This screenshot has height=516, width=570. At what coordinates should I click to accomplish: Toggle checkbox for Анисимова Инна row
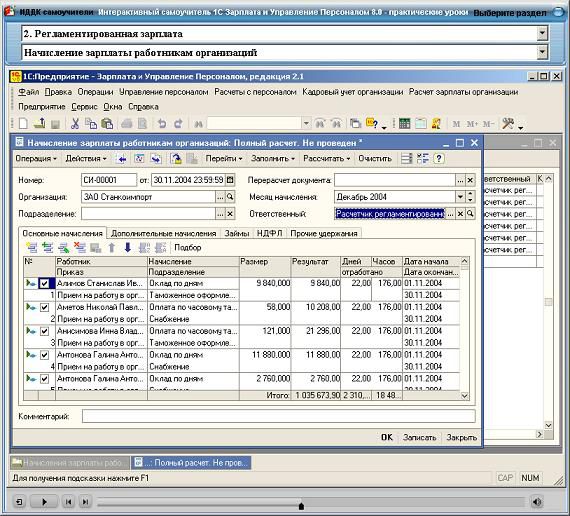coord(44,331)
